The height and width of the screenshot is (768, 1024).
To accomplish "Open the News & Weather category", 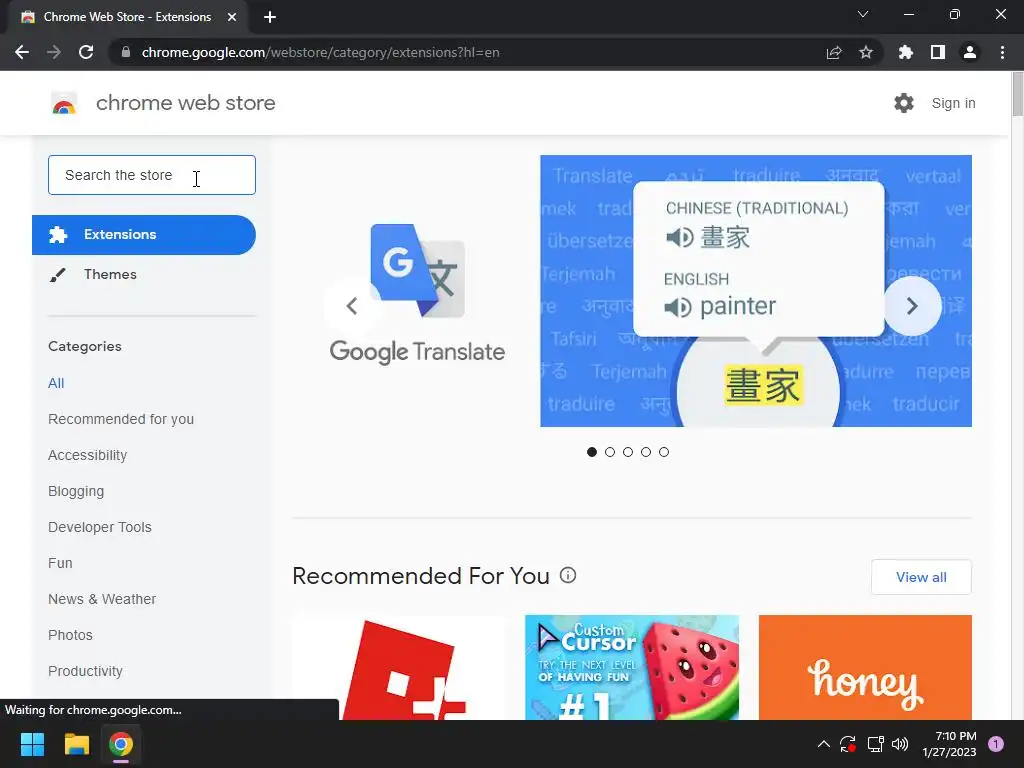I will click(x=102, y=599).
